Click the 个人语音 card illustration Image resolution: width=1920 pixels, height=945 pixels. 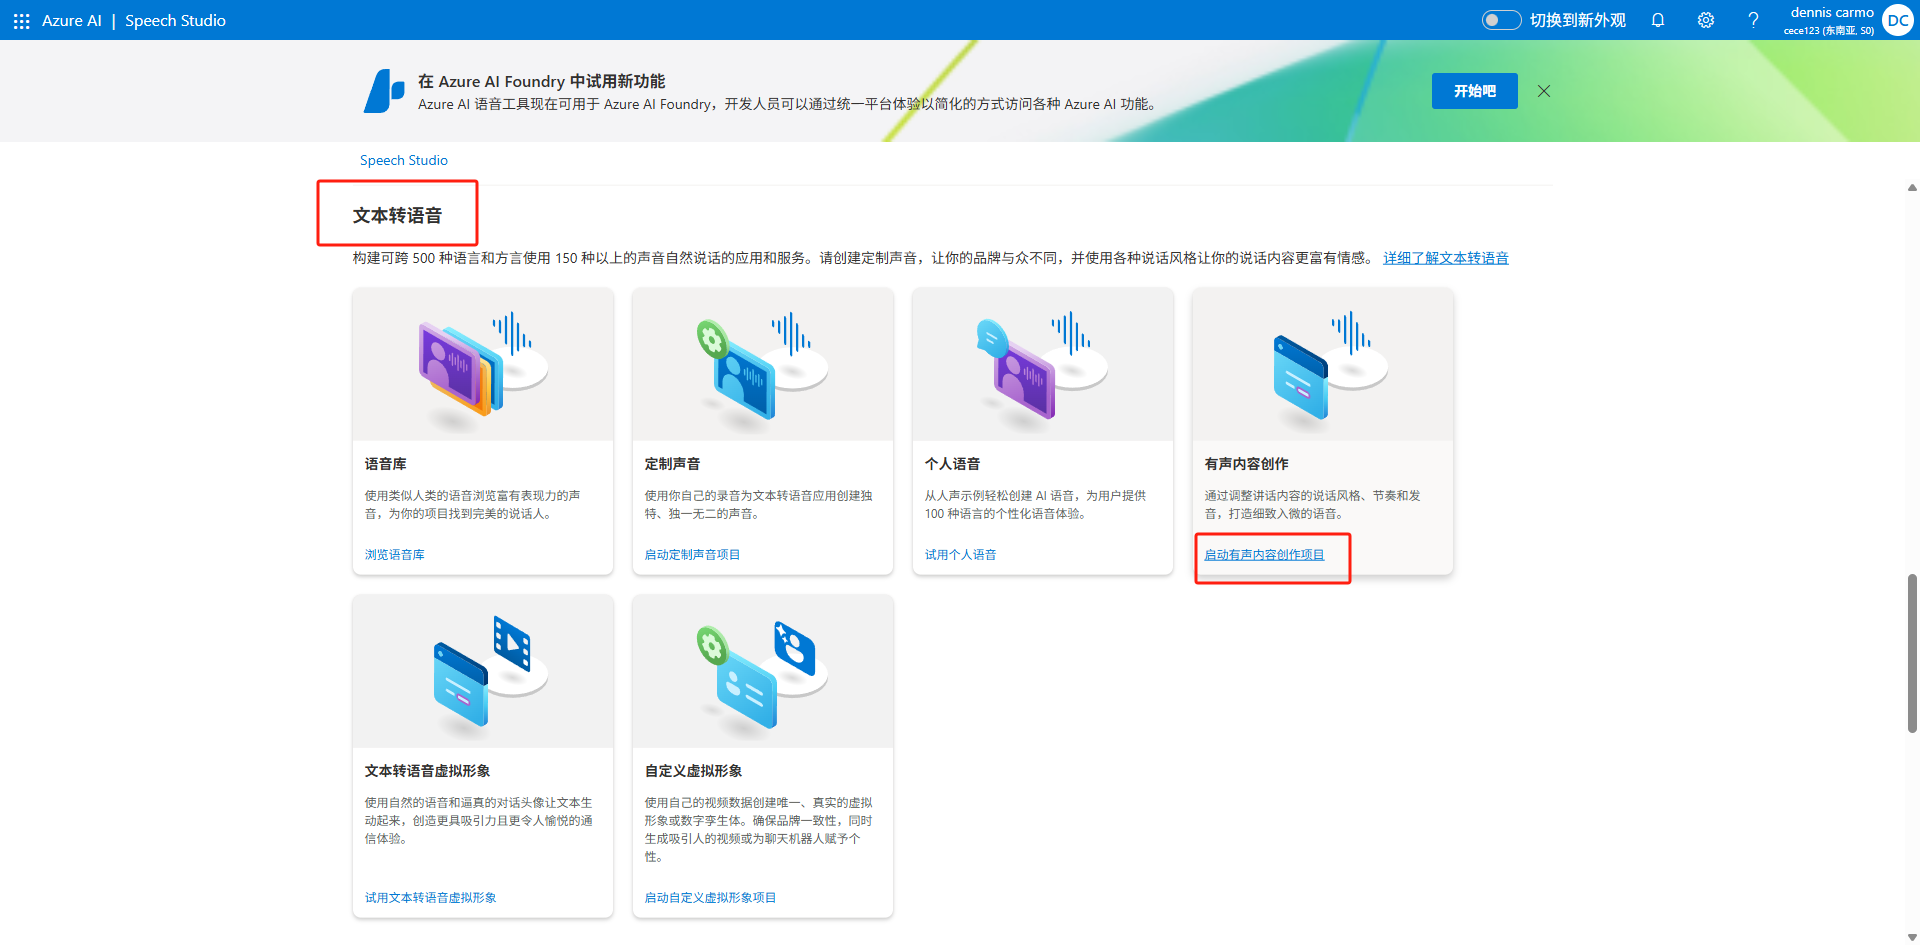1042,365
